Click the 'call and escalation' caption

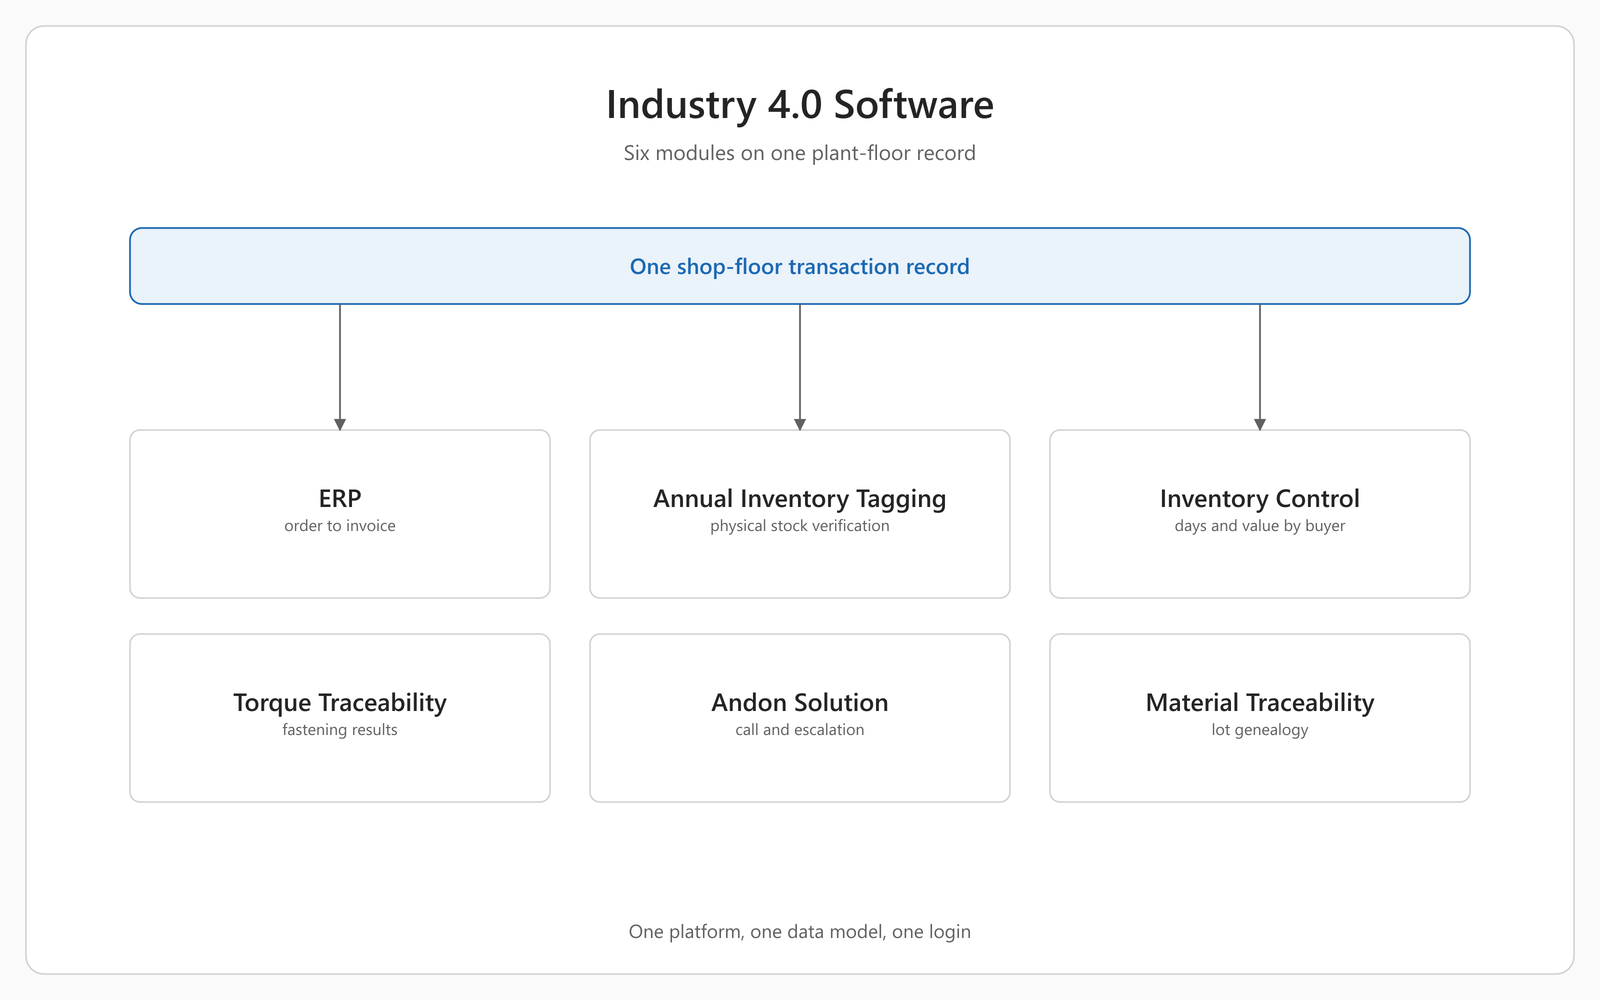pyautogui.click(x=800, y=730)
